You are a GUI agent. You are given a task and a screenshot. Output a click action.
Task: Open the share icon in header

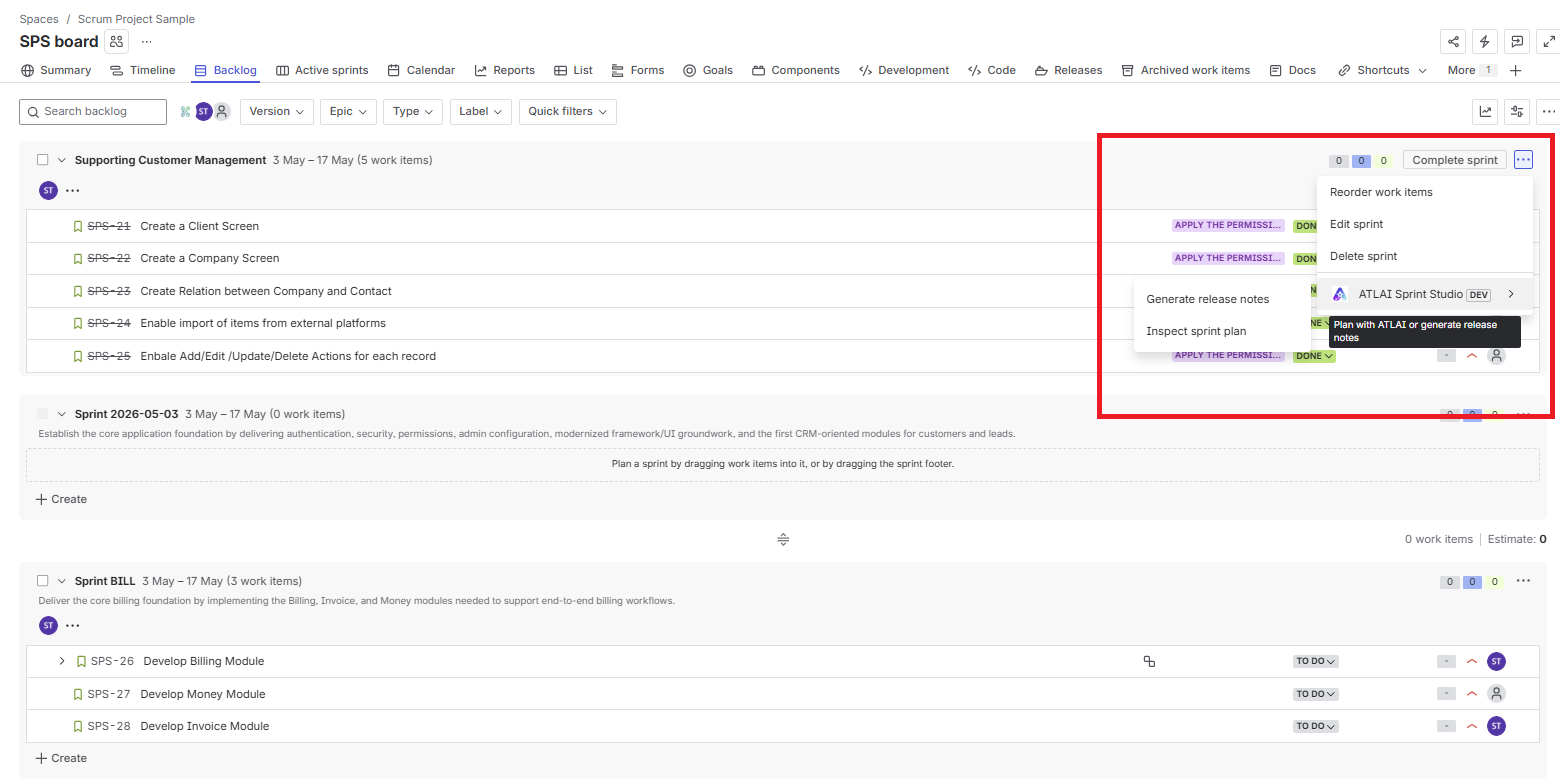[x=1453, y=42]
